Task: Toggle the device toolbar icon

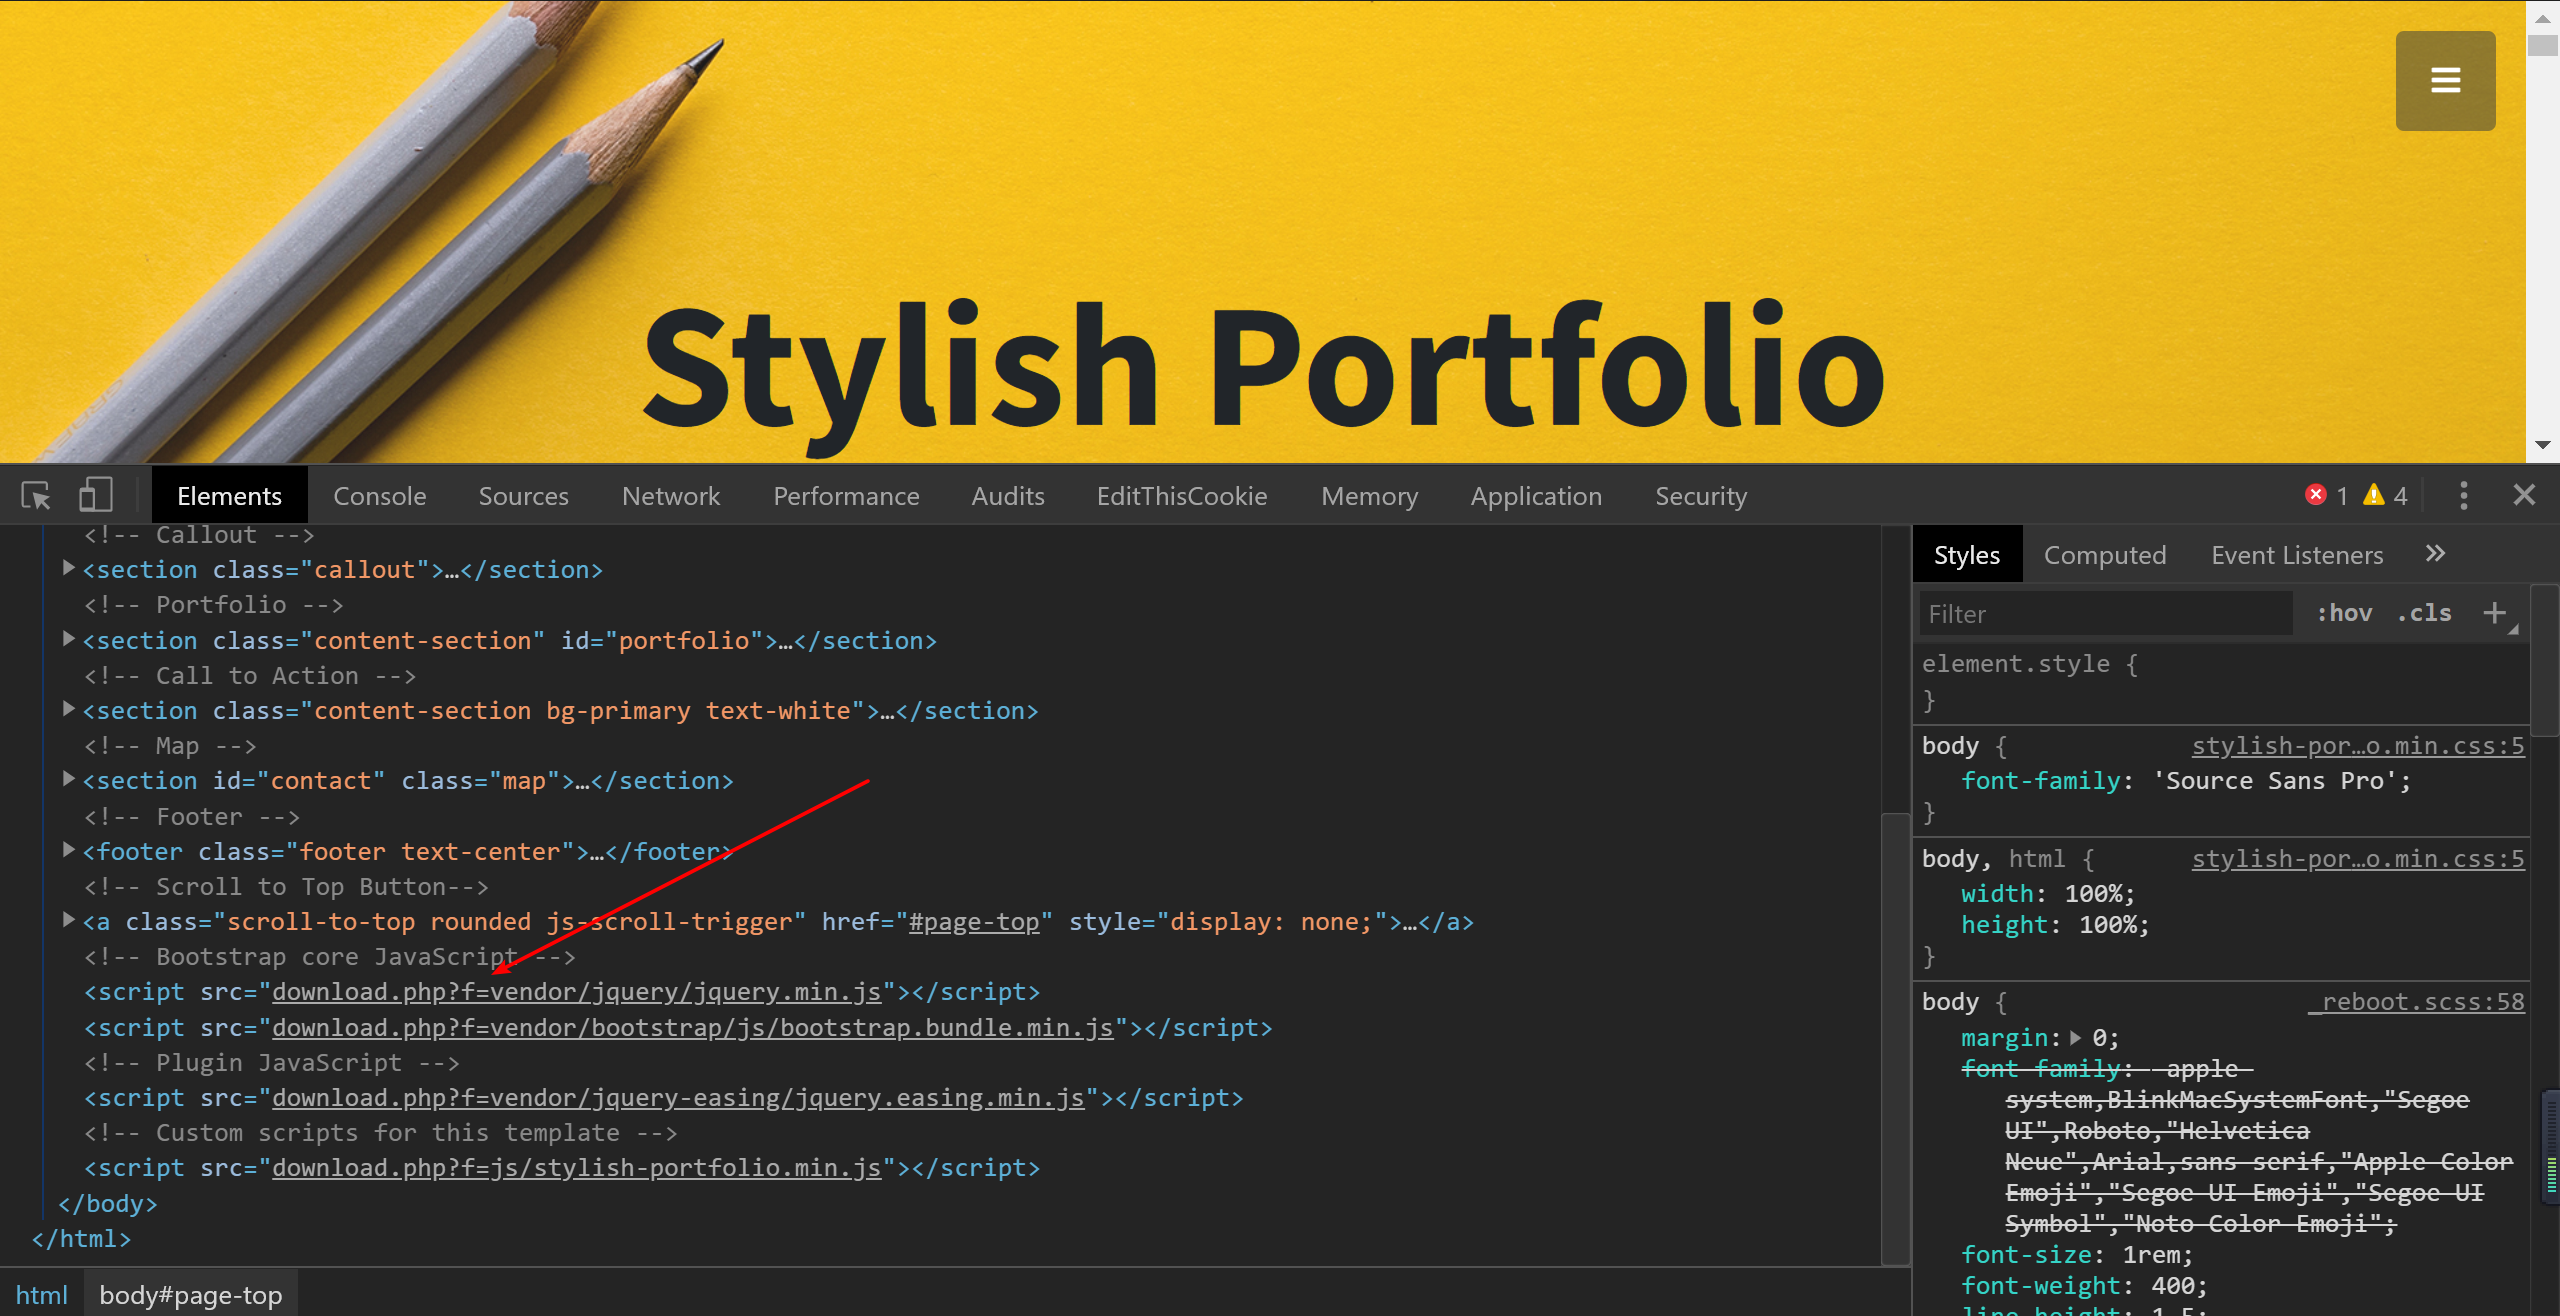Action: click(95, 496)
